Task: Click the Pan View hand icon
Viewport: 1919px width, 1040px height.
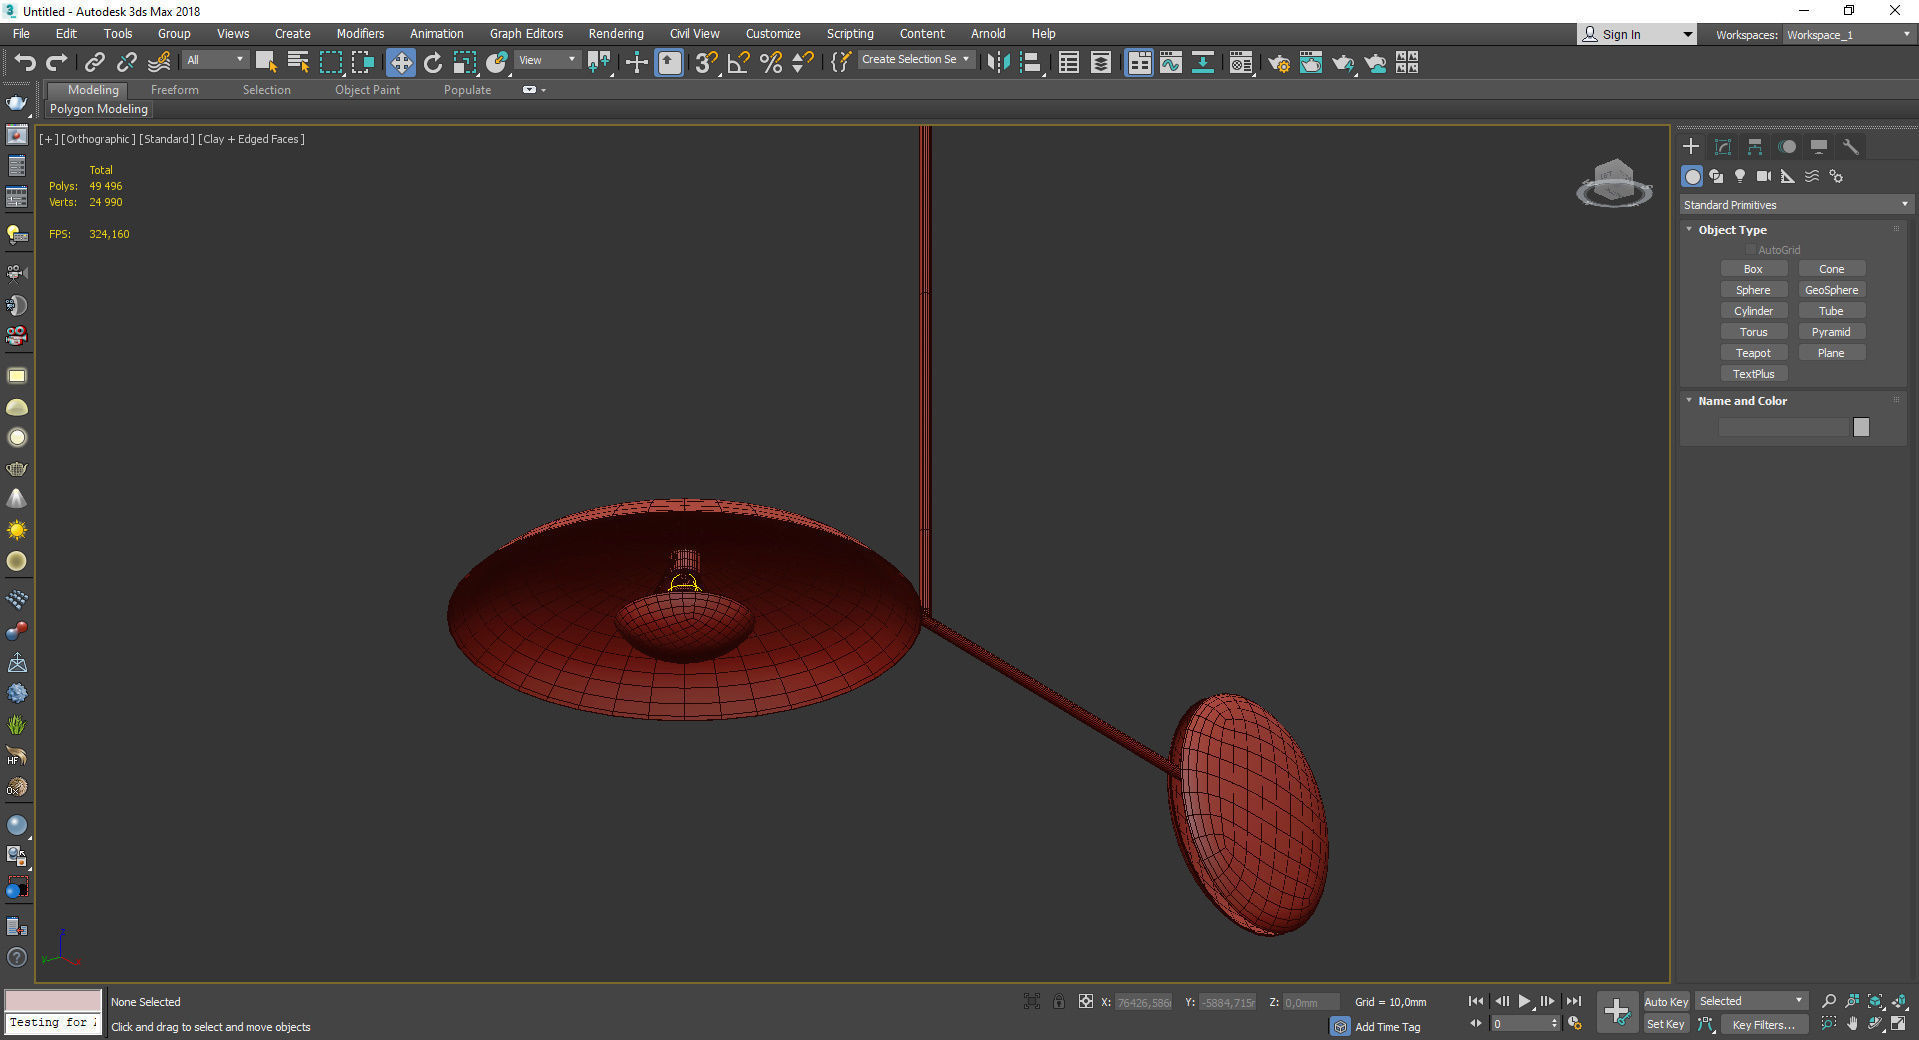Action: pyautogui.click(x=1852, y=1024)
